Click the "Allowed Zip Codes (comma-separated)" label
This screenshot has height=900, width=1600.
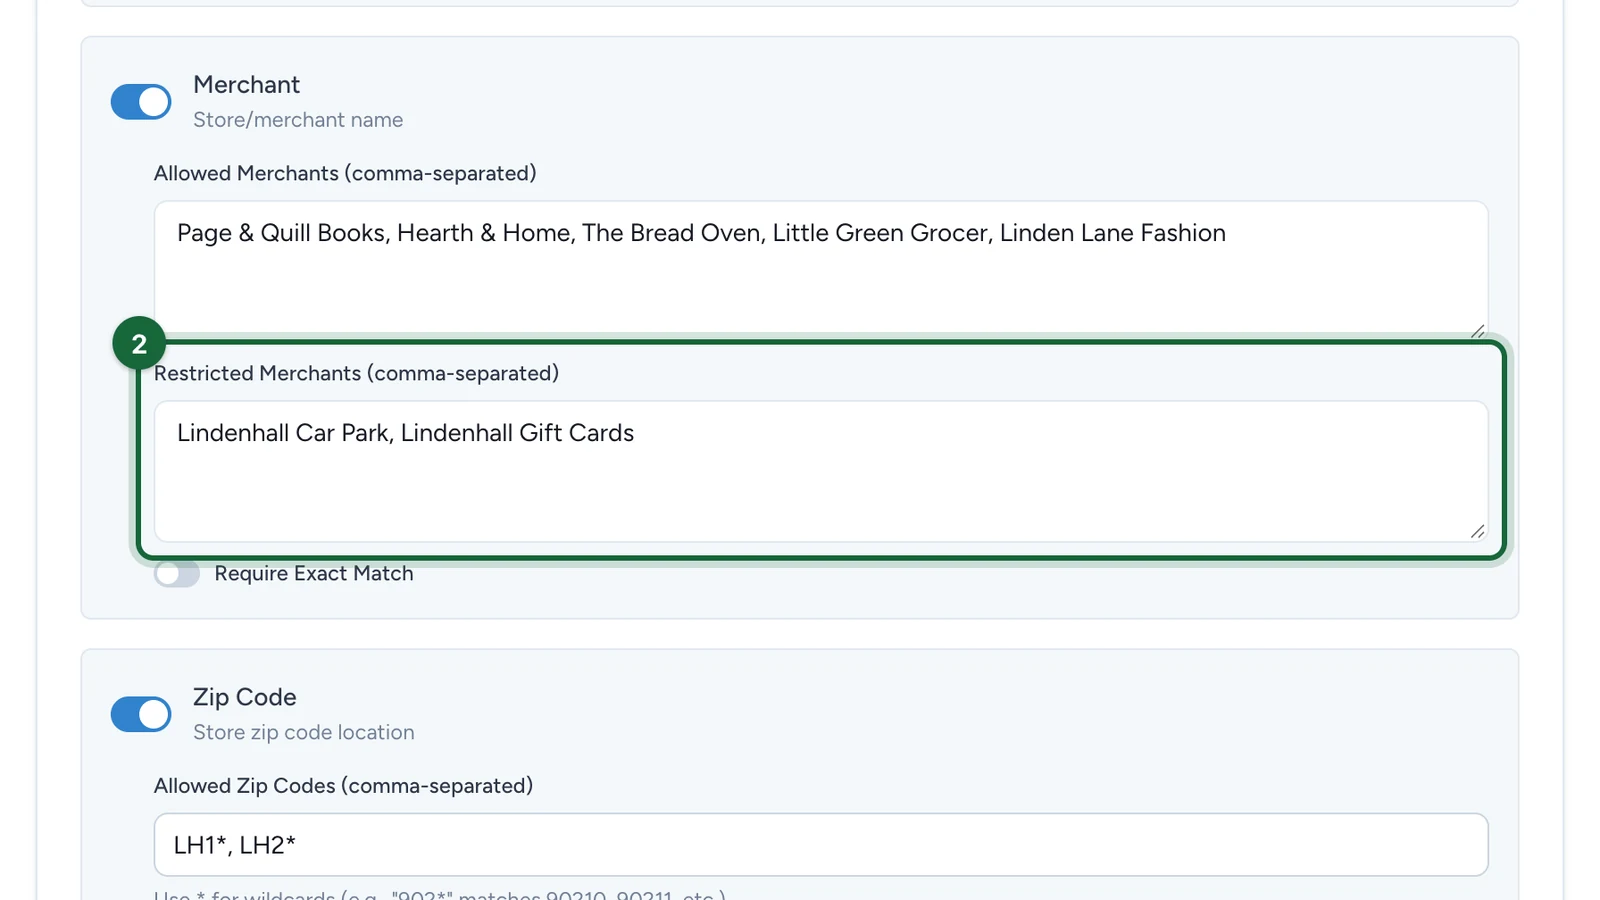coord(343,786)
